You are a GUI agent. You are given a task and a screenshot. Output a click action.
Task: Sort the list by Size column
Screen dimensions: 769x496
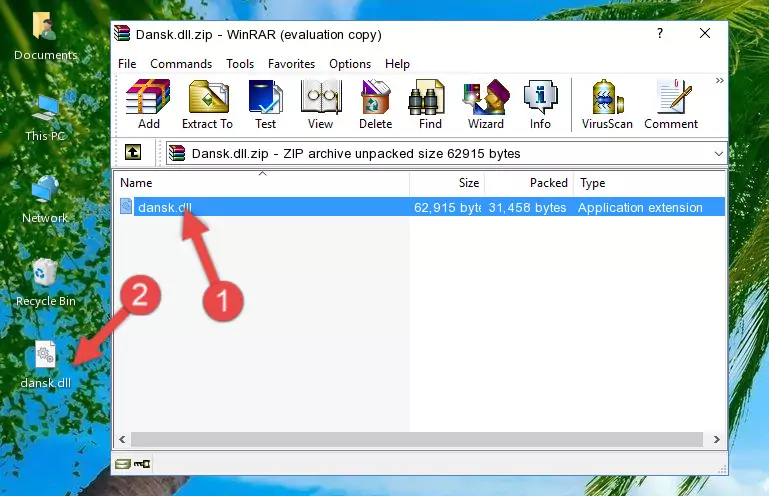[447, 183]
